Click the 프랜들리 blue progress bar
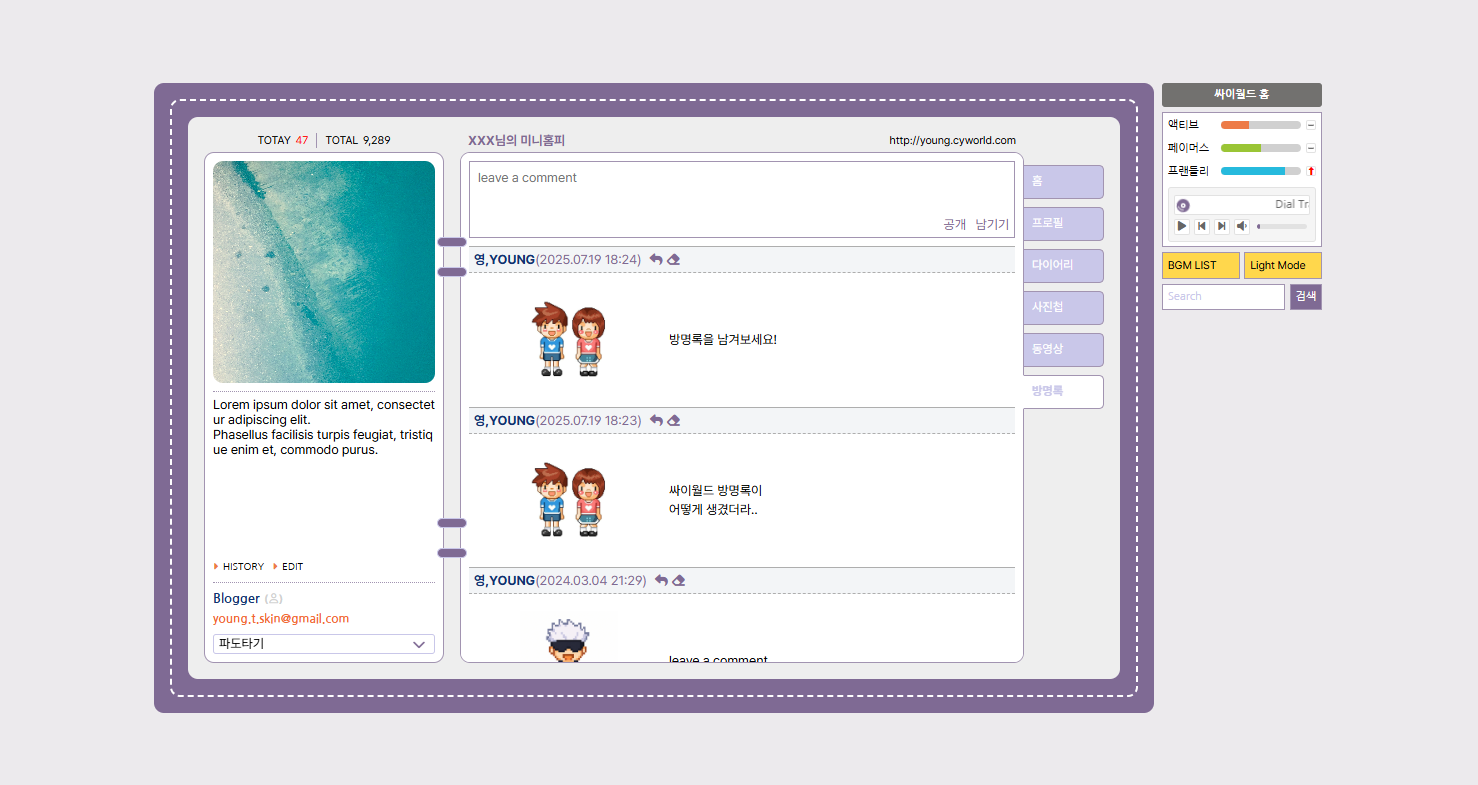The width and height of the screenshot is (1478, 785). [x=1253, y=171]
